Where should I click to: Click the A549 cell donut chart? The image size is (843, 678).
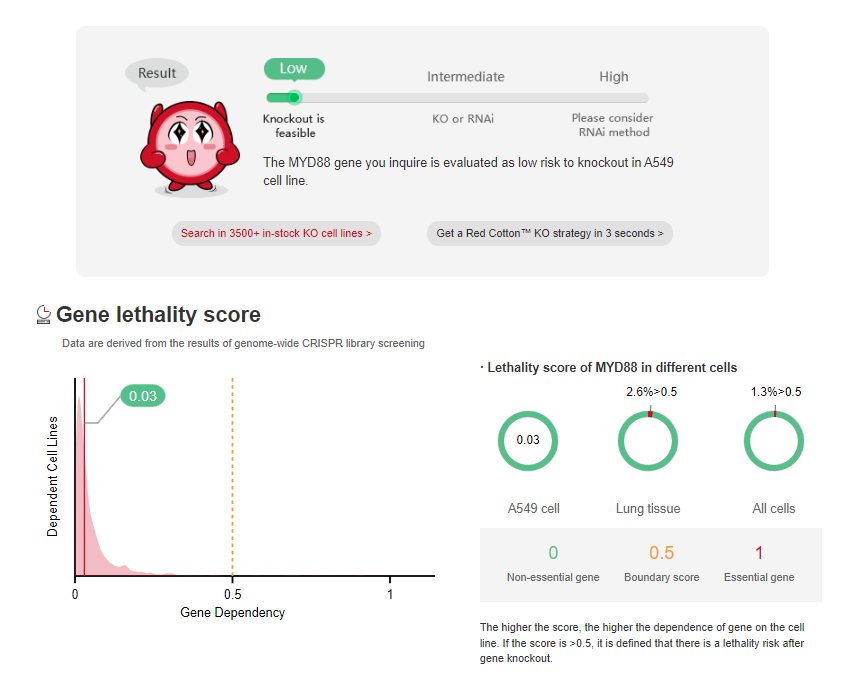(528, 440)
